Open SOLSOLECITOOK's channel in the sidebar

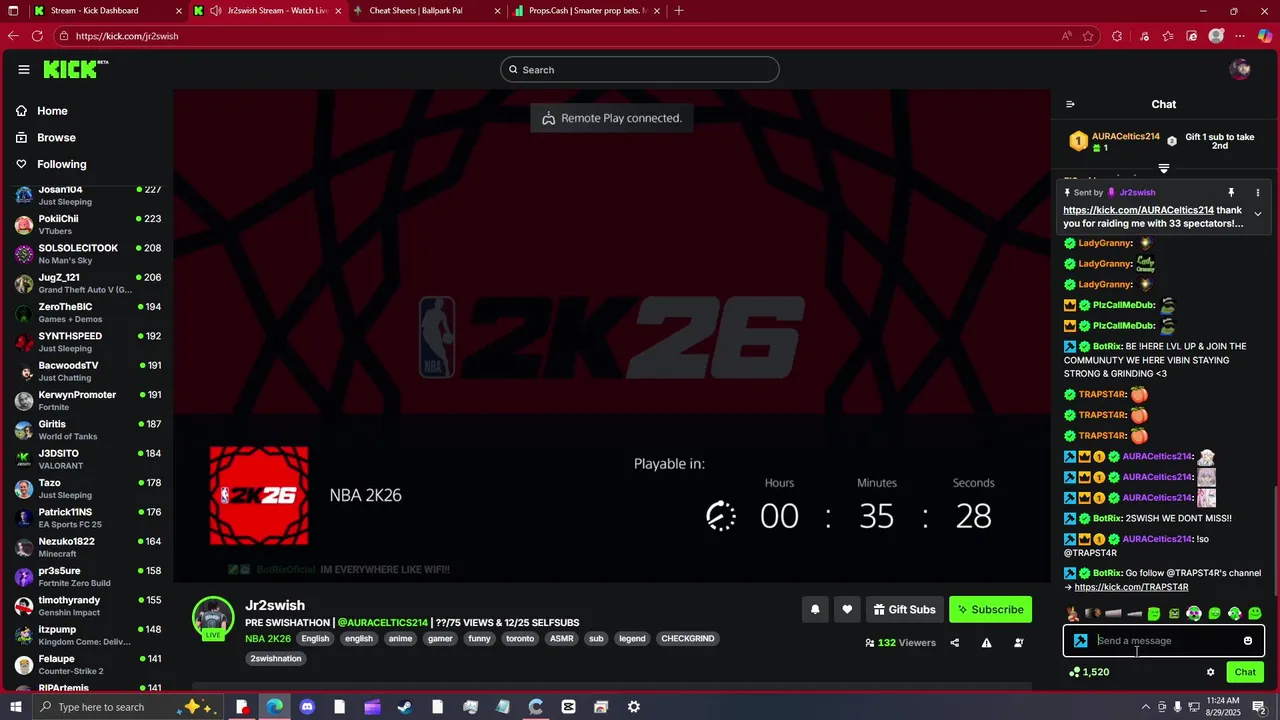[88, 254]
